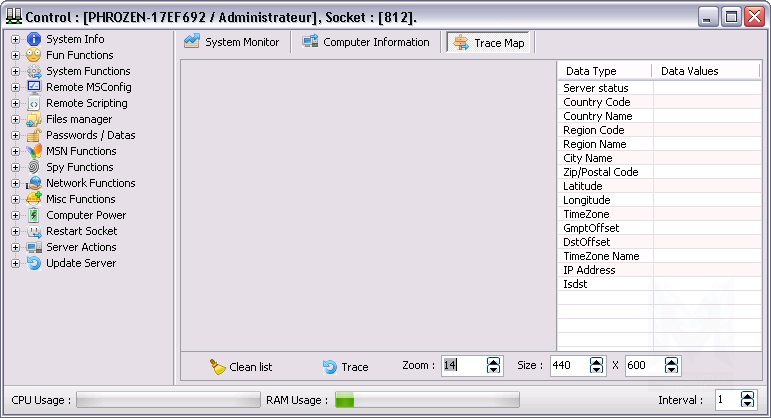Switch to the System Monitor tab
This screenshot has height=418, width=771.
(232, 42)
